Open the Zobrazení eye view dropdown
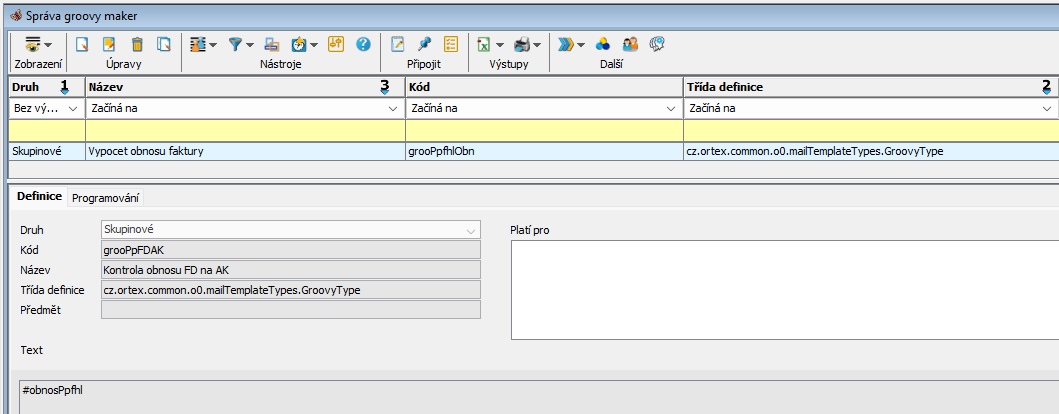This screenshot has width=1059, height=414. 37,44
